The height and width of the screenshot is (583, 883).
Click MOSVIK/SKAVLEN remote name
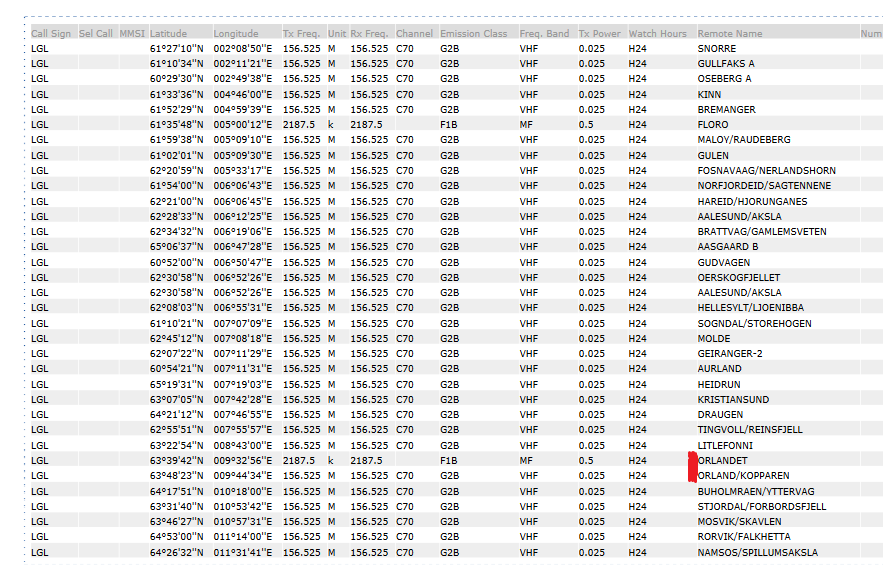click(739, 521)
